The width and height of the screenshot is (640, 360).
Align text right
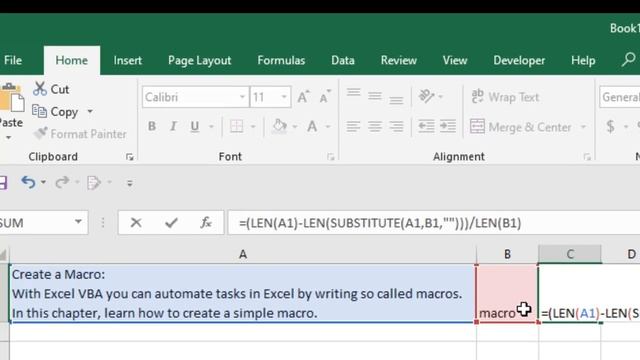tap(396, 127)
